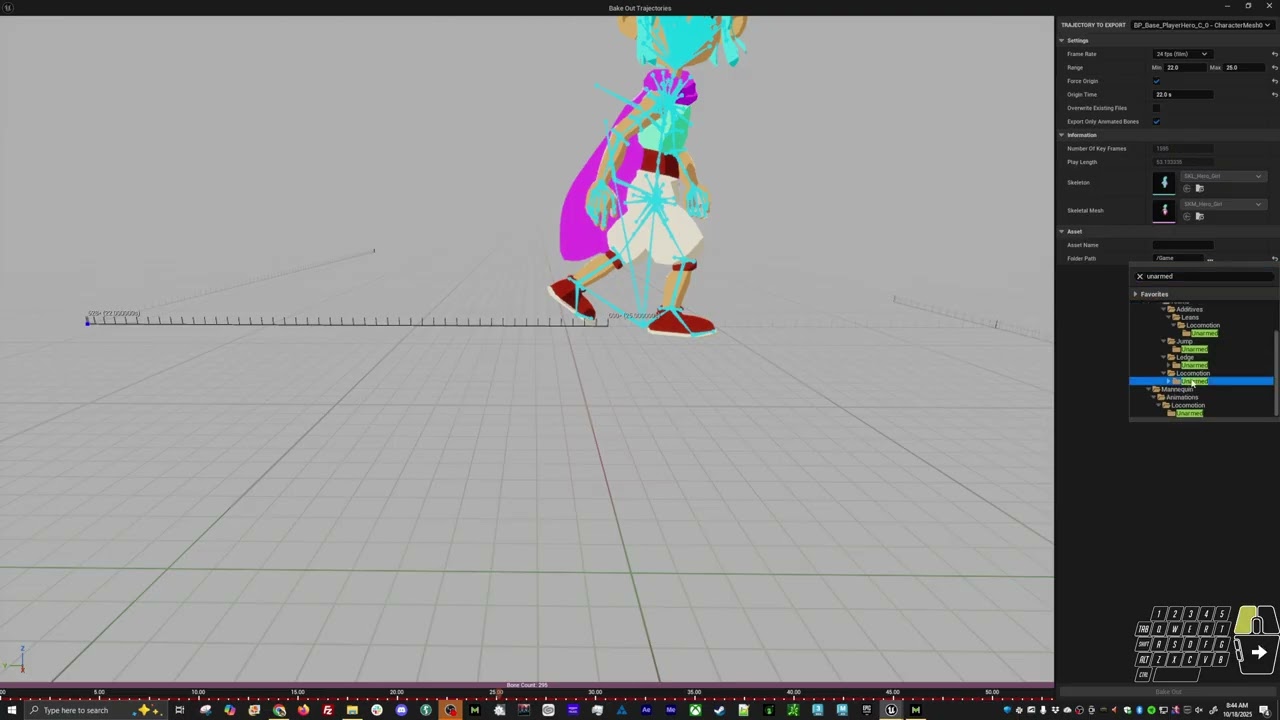Reset Frame Rate to default arrow

point(1274,54)
